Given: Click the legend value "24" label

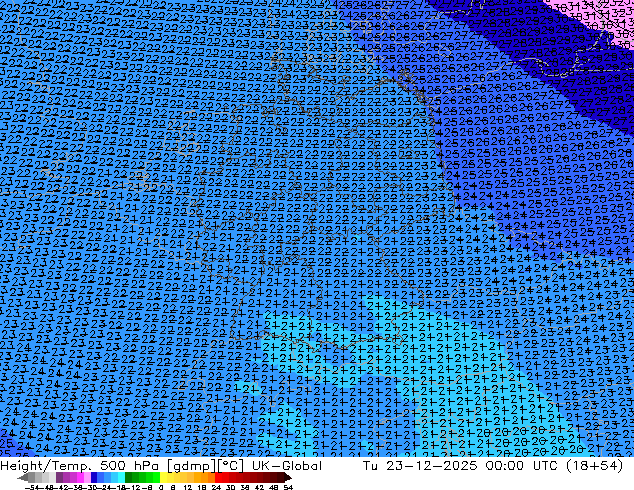Looking at the screenshot, I should (216, 487).
